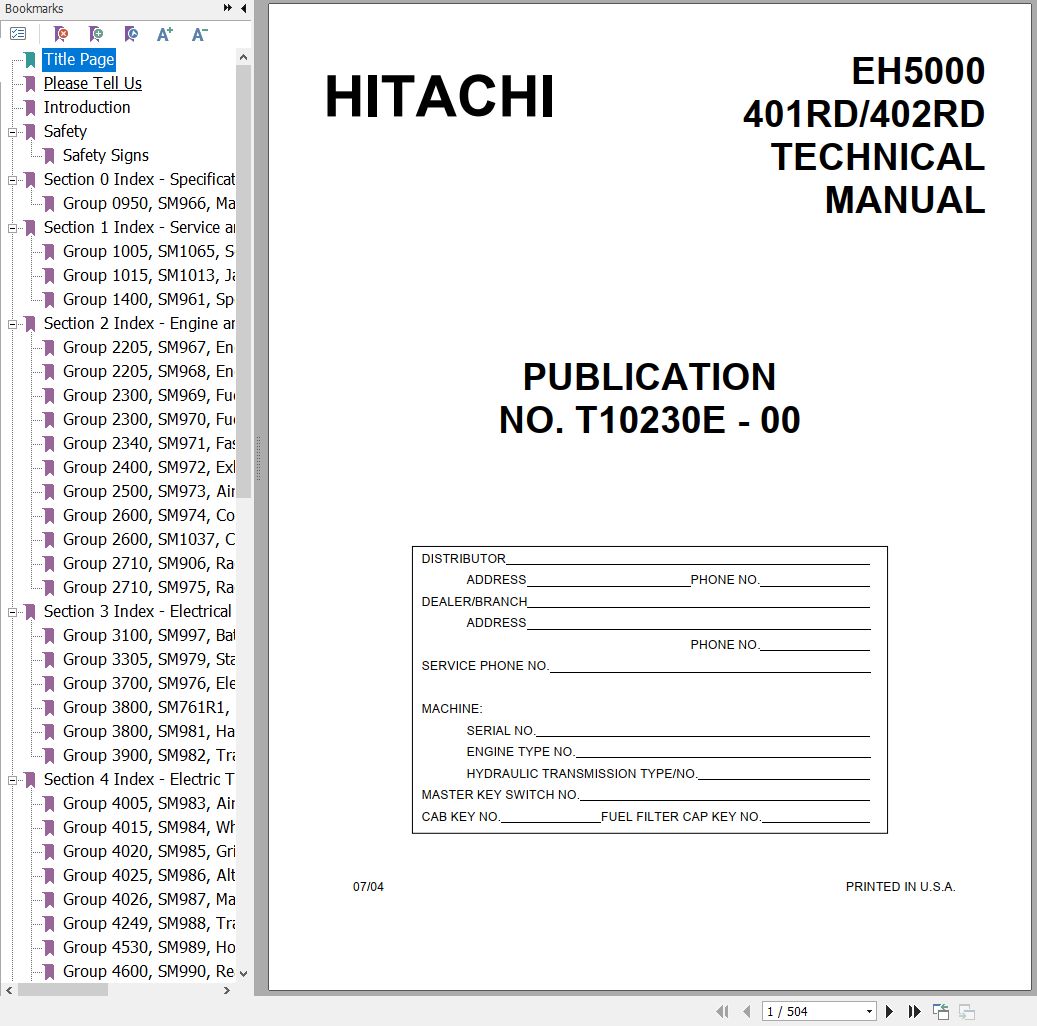Image resolution: width=1037 pixels, height=1026 pixels.
Task: Open Section 3 Index - Electrical bookmark
Action: 138,611
